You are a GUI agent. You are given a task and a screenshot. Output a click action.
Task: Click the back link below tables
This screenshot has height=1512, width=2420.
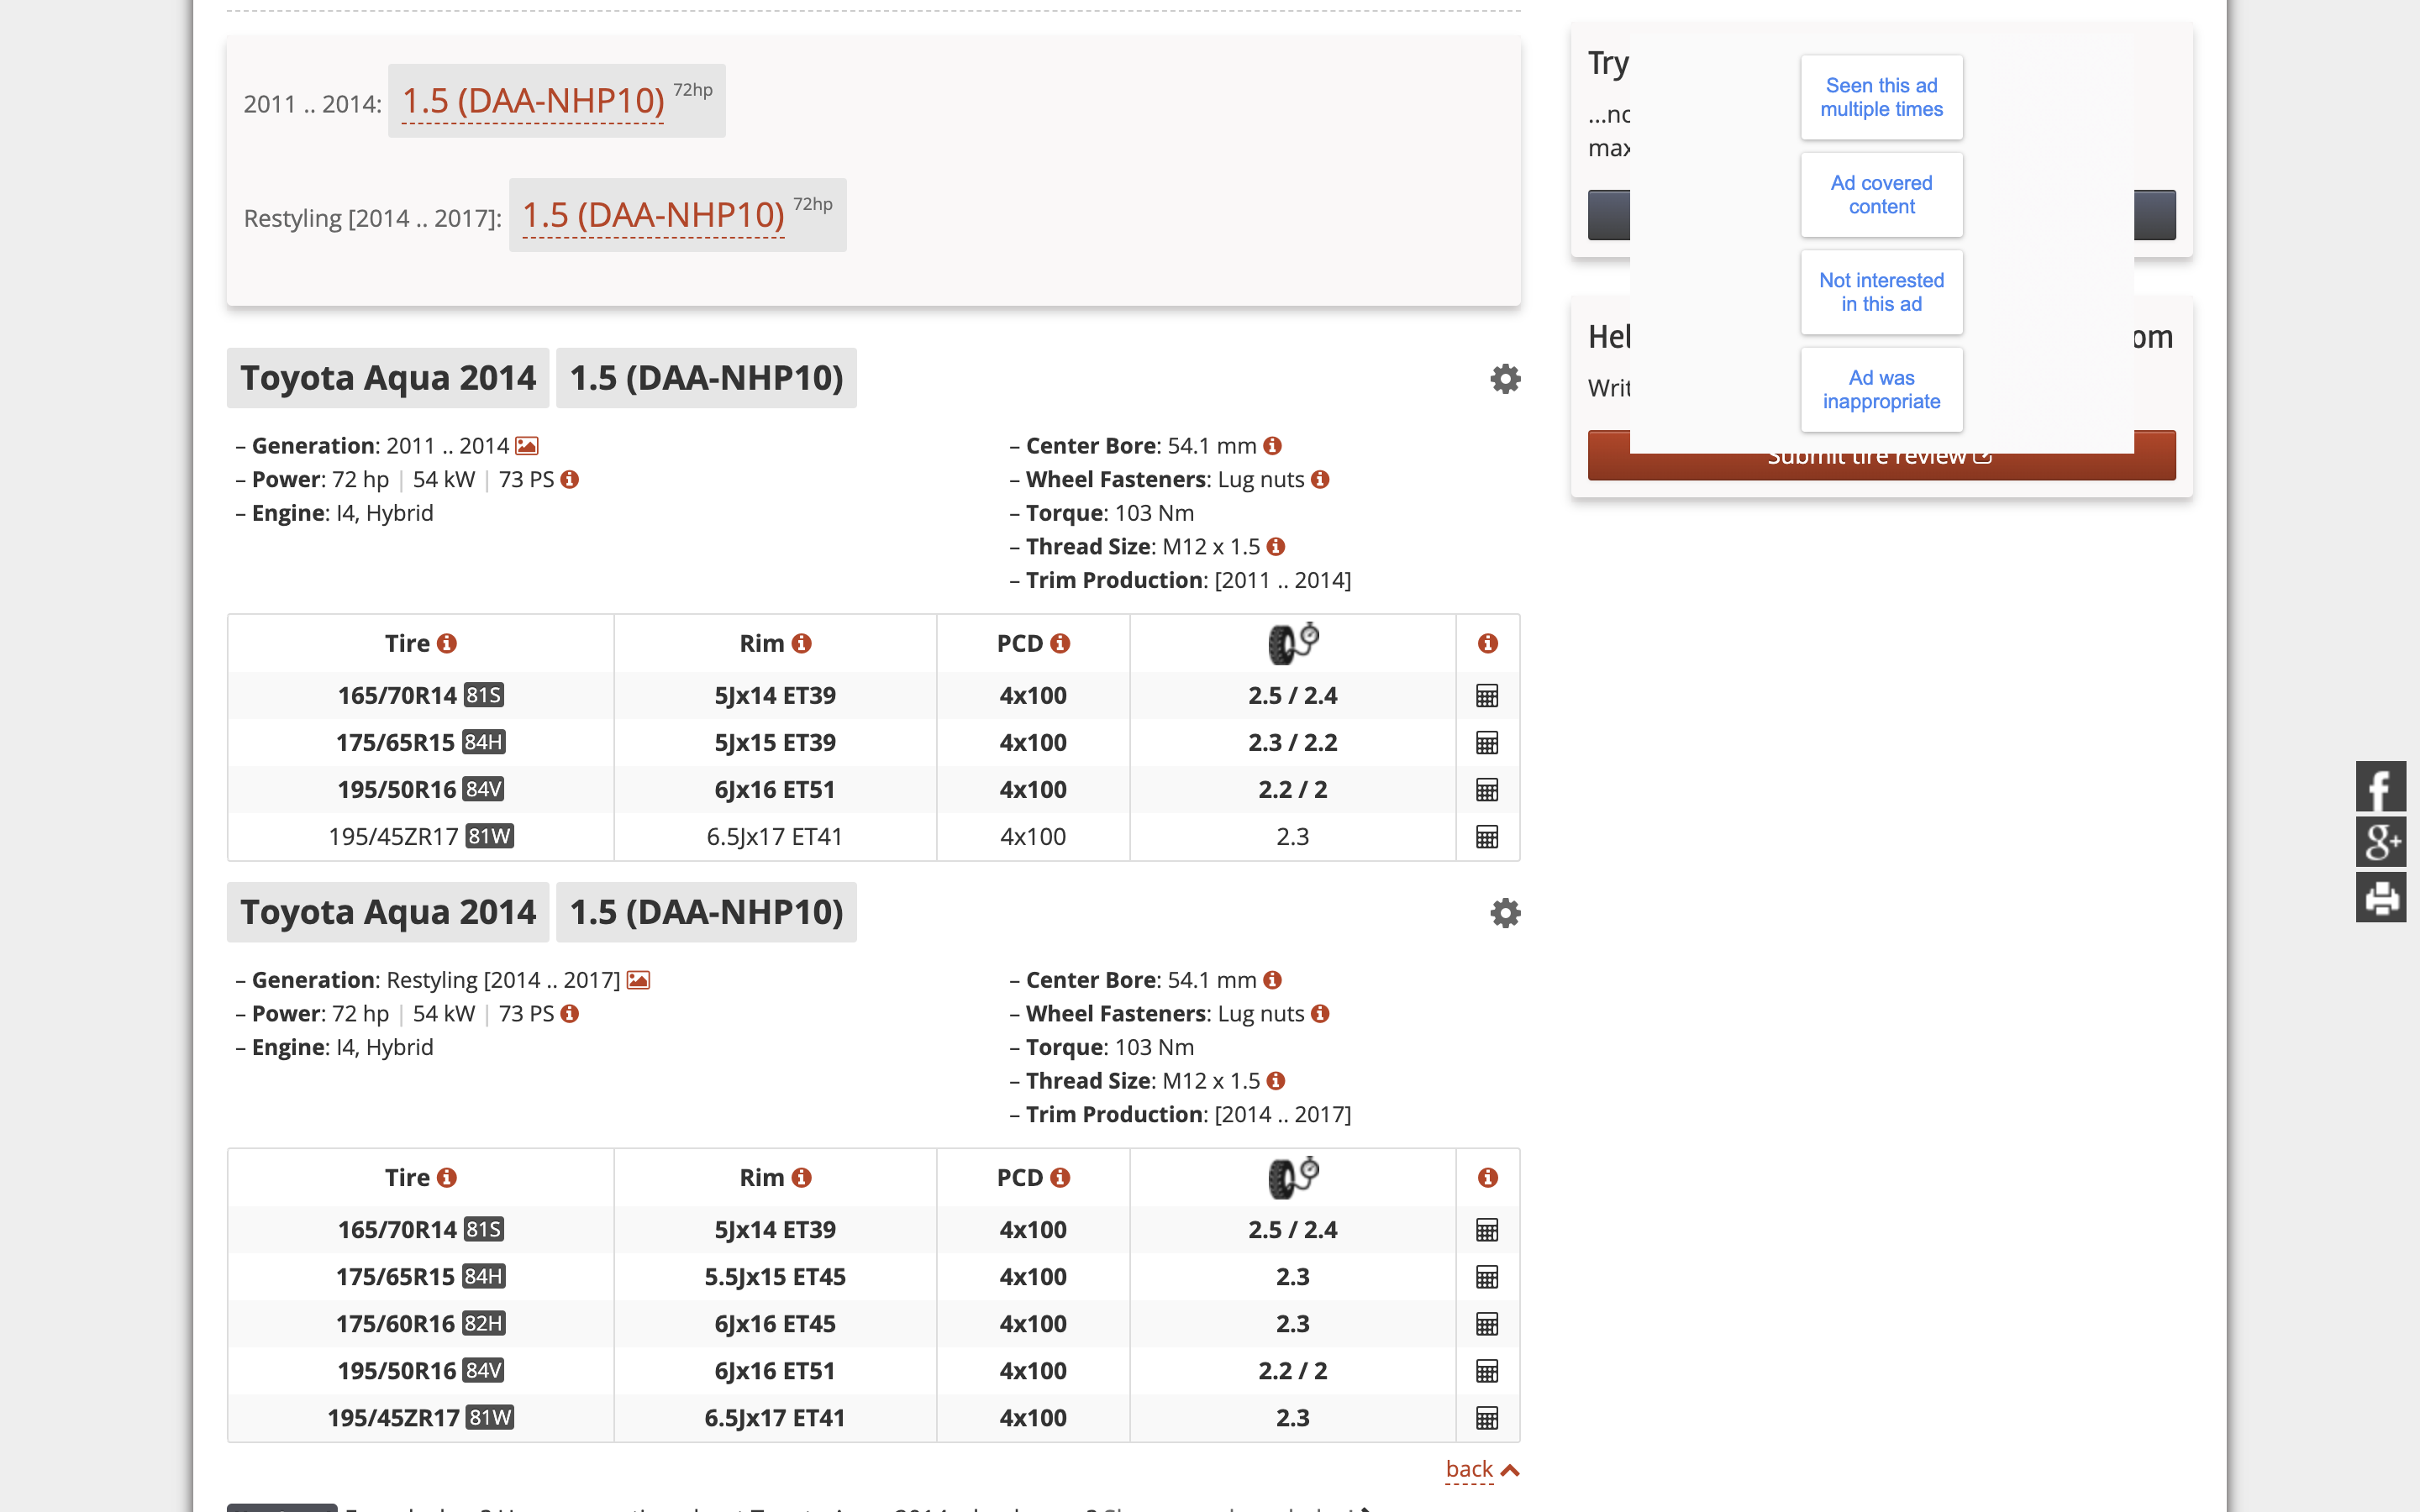pos(1481,1469)
